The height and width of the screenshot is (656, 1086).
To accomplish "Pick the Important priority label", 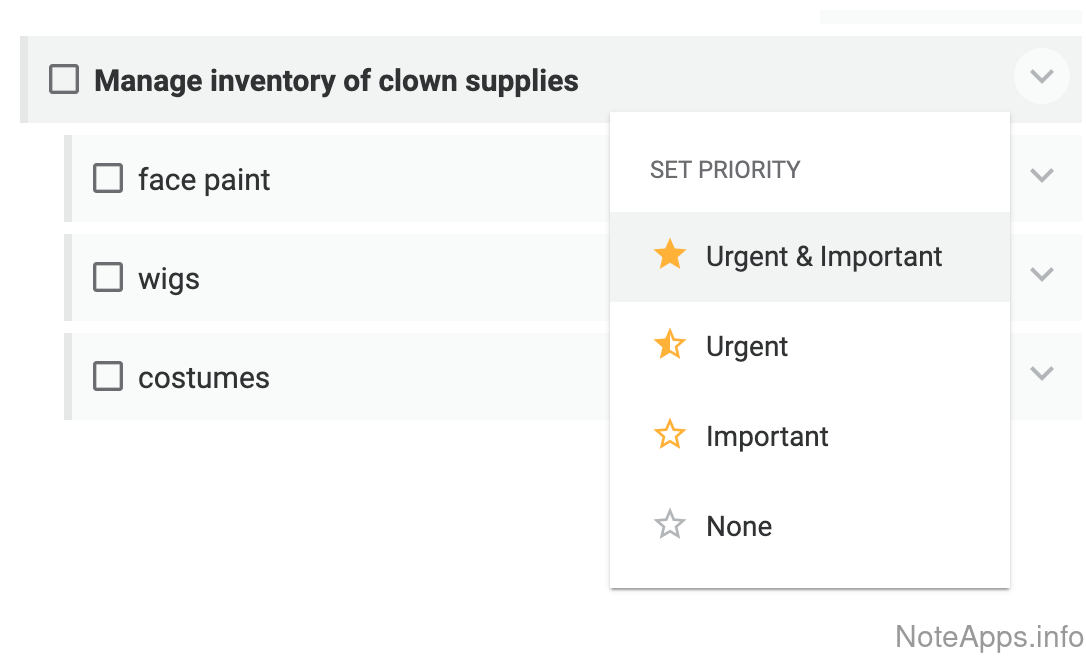I will [767, 437].
